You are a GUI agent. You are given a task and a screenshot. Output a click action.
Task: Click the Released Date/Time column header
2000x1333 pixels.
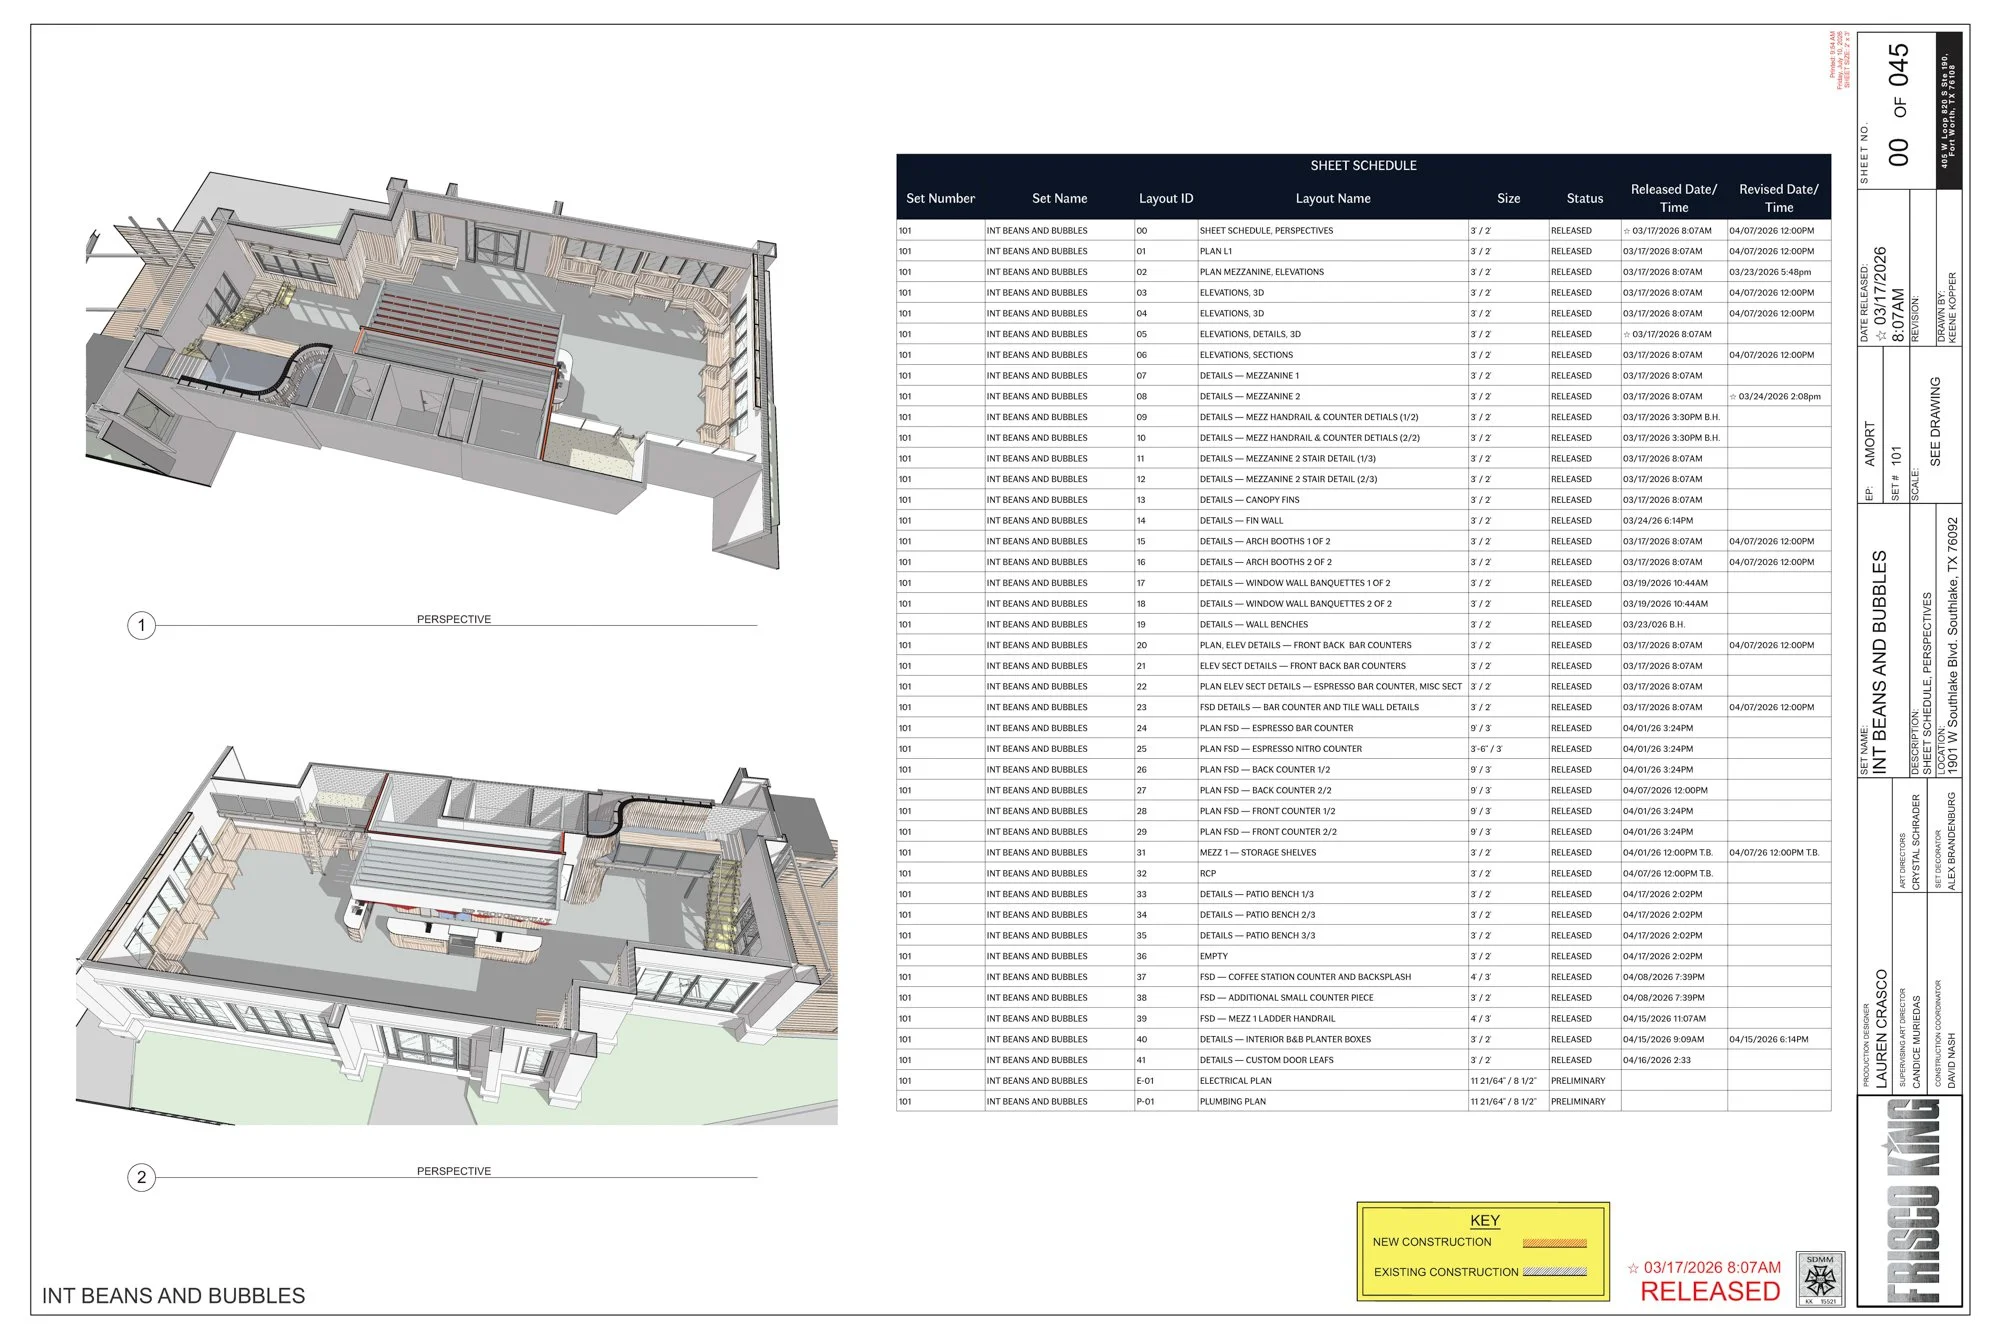1673,198
